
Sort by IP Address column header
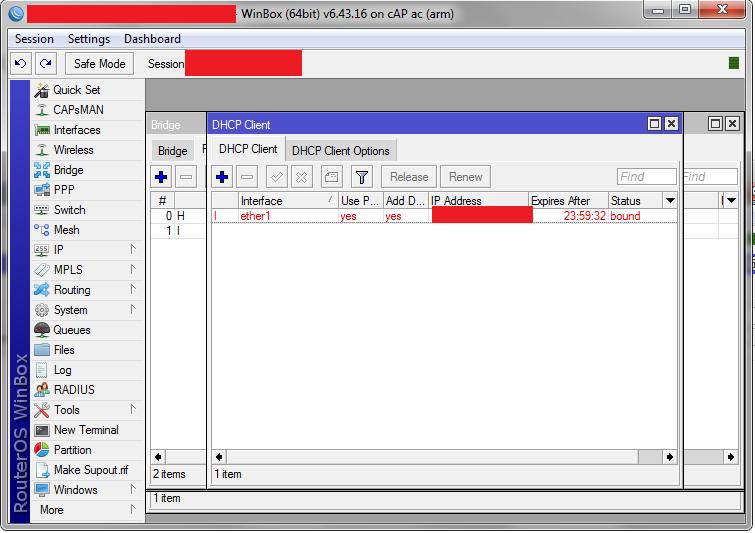[x=479, y=200]
